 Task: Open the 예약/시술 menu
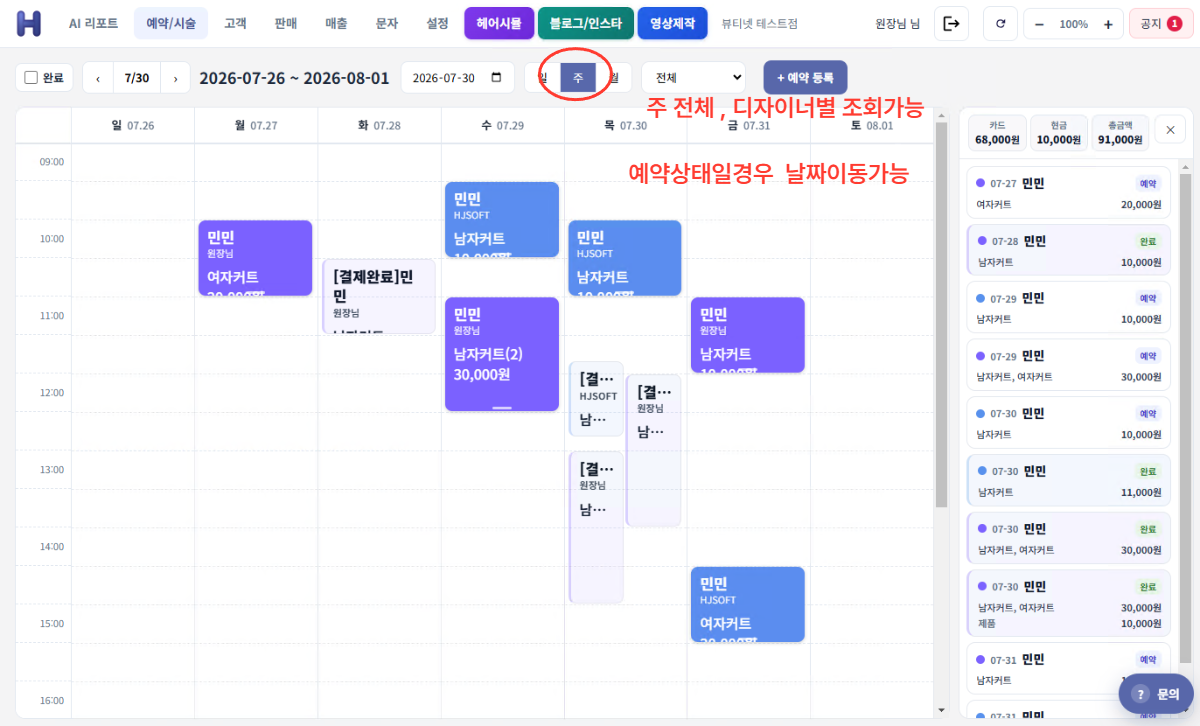(x=171, y=22)
